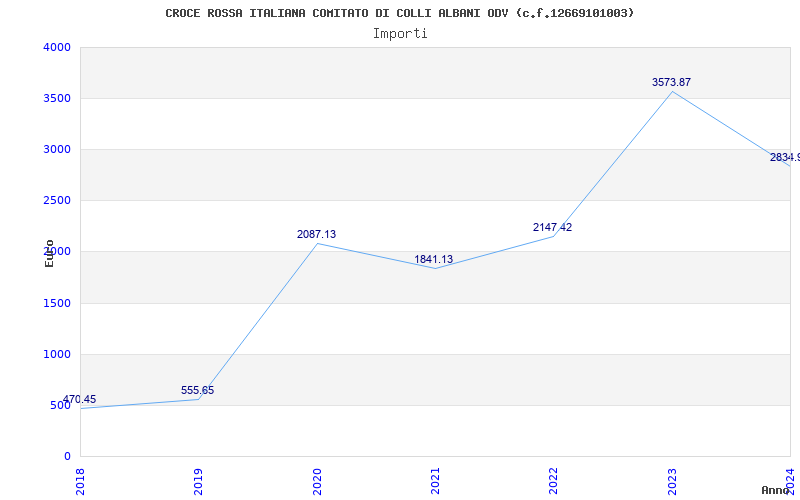The image size is (800, 500).
Task: Click the 1500 y-axis tick label
Action: (x=57, y=304)
